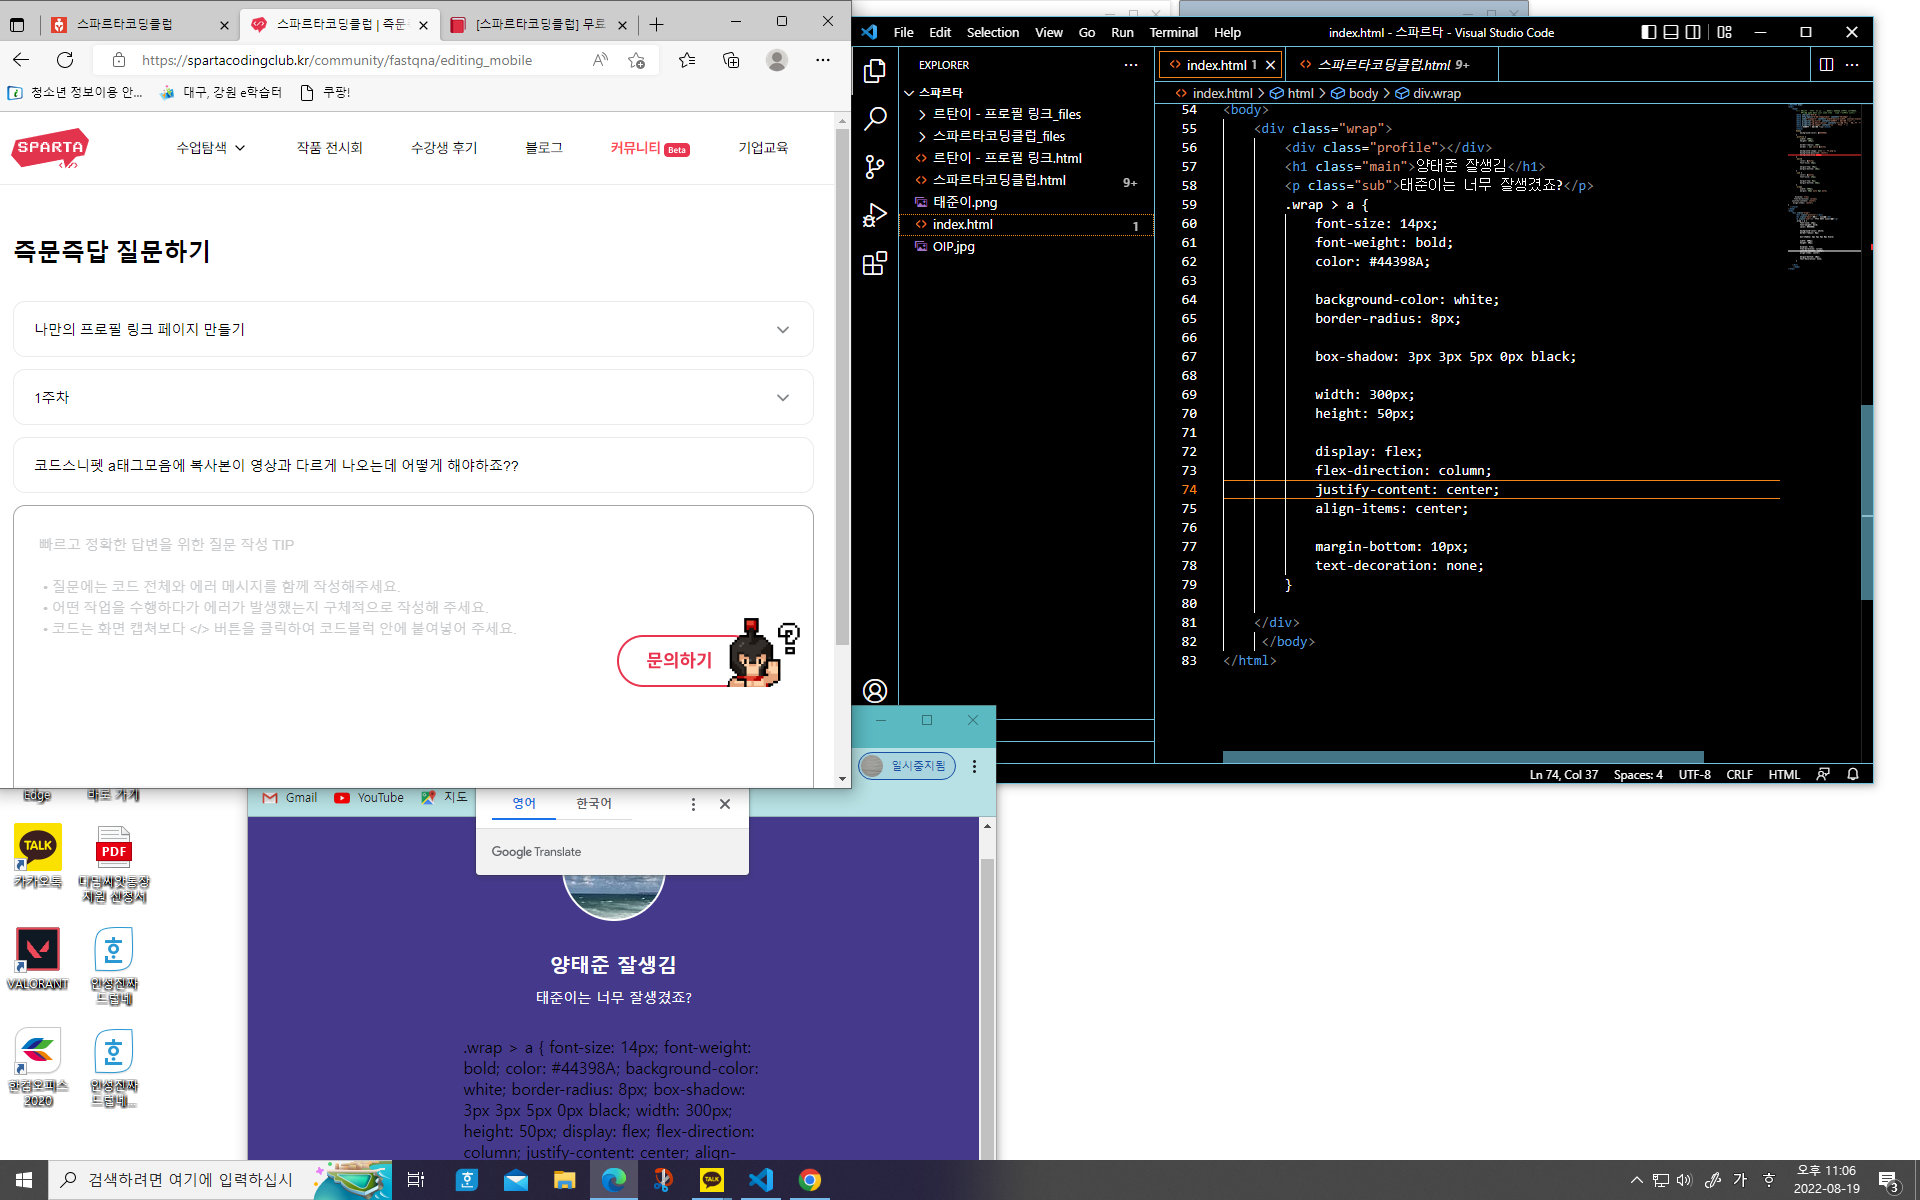Open Google Translate options menu
The height and width of the screenshot is (1200, 1920).
pyautogui.click(x=693, y=804)
